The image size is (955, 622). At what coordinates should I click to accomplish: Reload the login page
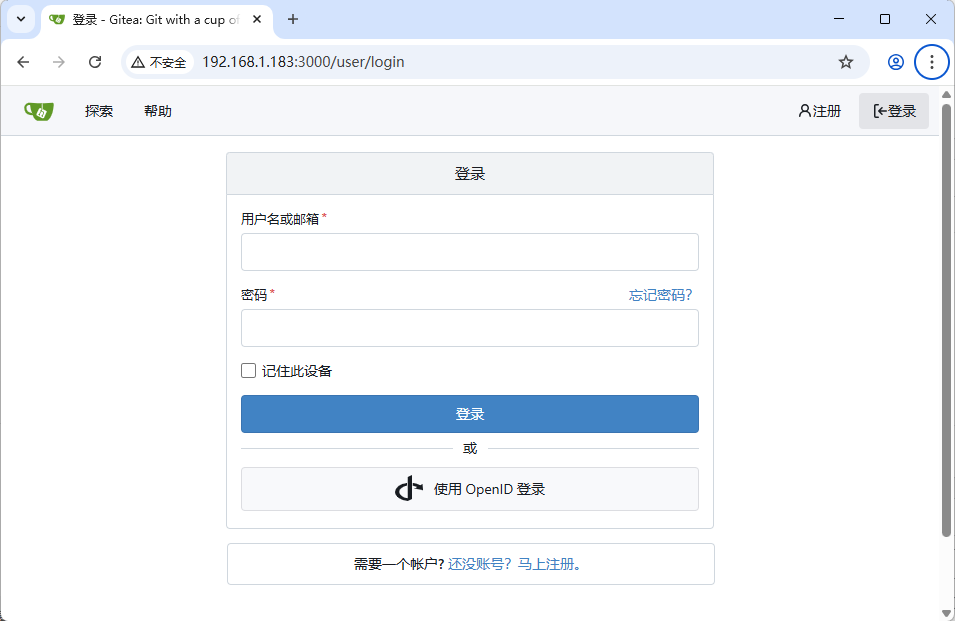tap(95, 62)
